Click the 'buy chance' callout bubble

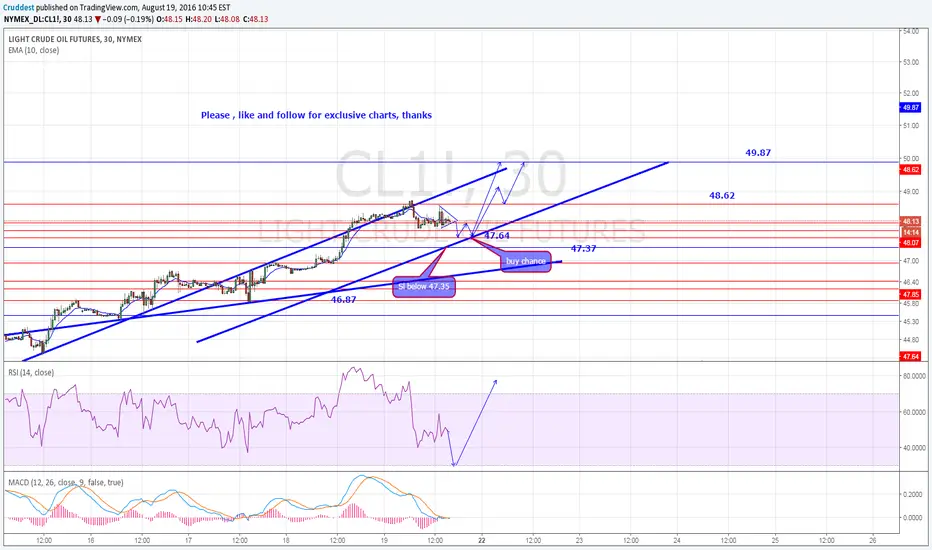[526, 261]
